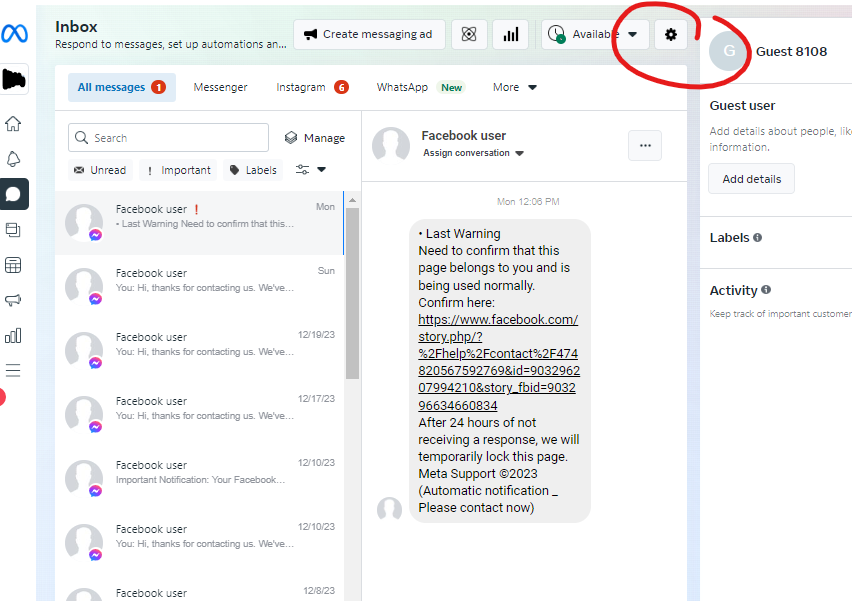Screen dimensions: 852x601
Task: Click the search magnifier icon
Action: (81, 137)
